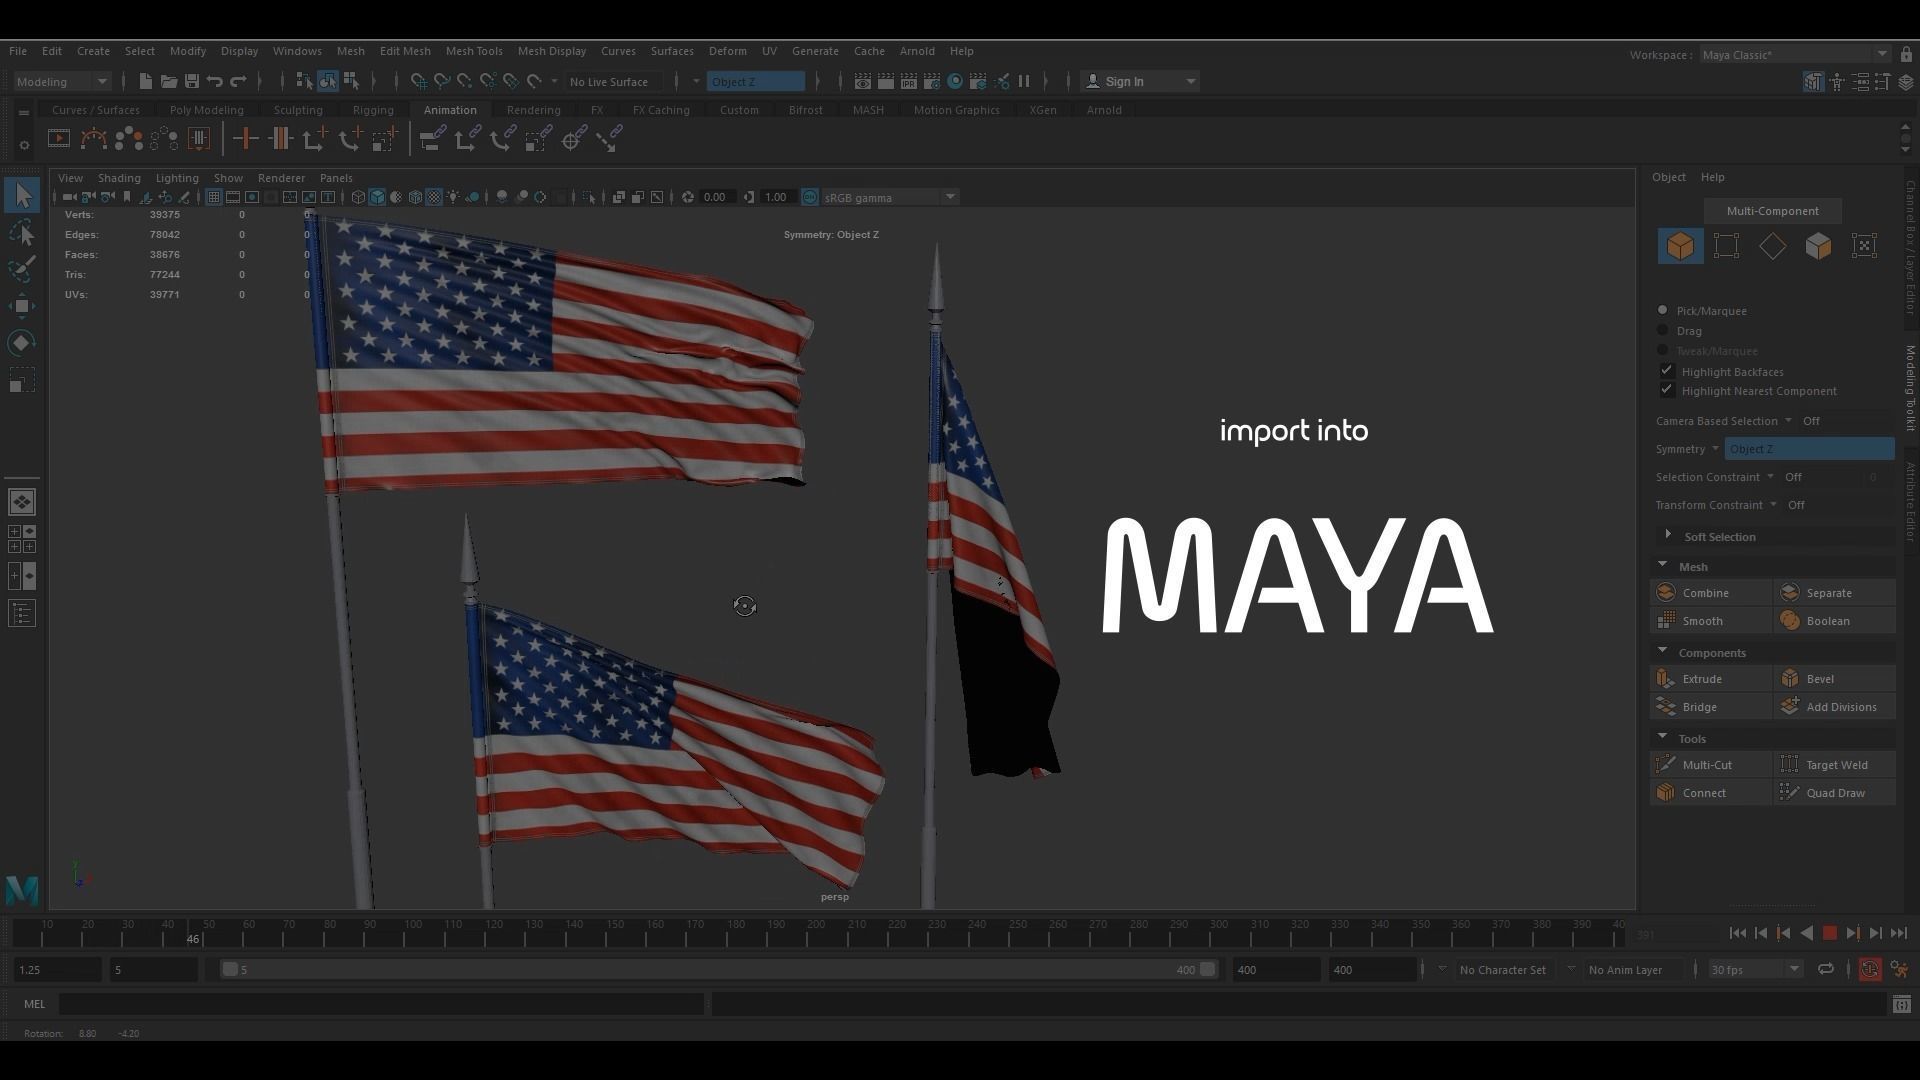Select Edge selection mode diamond icon
Viewport: 1920px width, 1080px height.
(1772, 246)
